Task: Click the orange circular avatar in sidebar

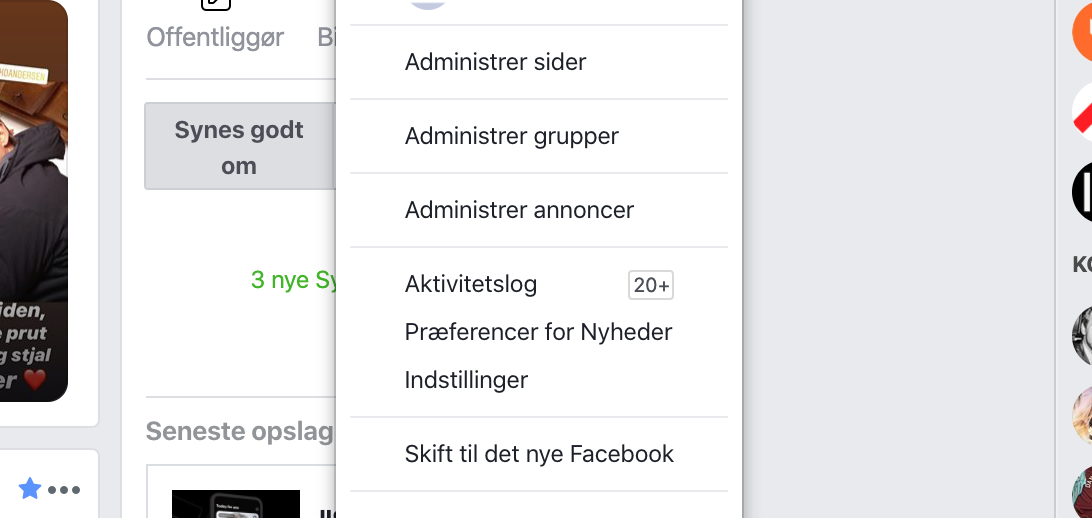Action: (1083, 32)
